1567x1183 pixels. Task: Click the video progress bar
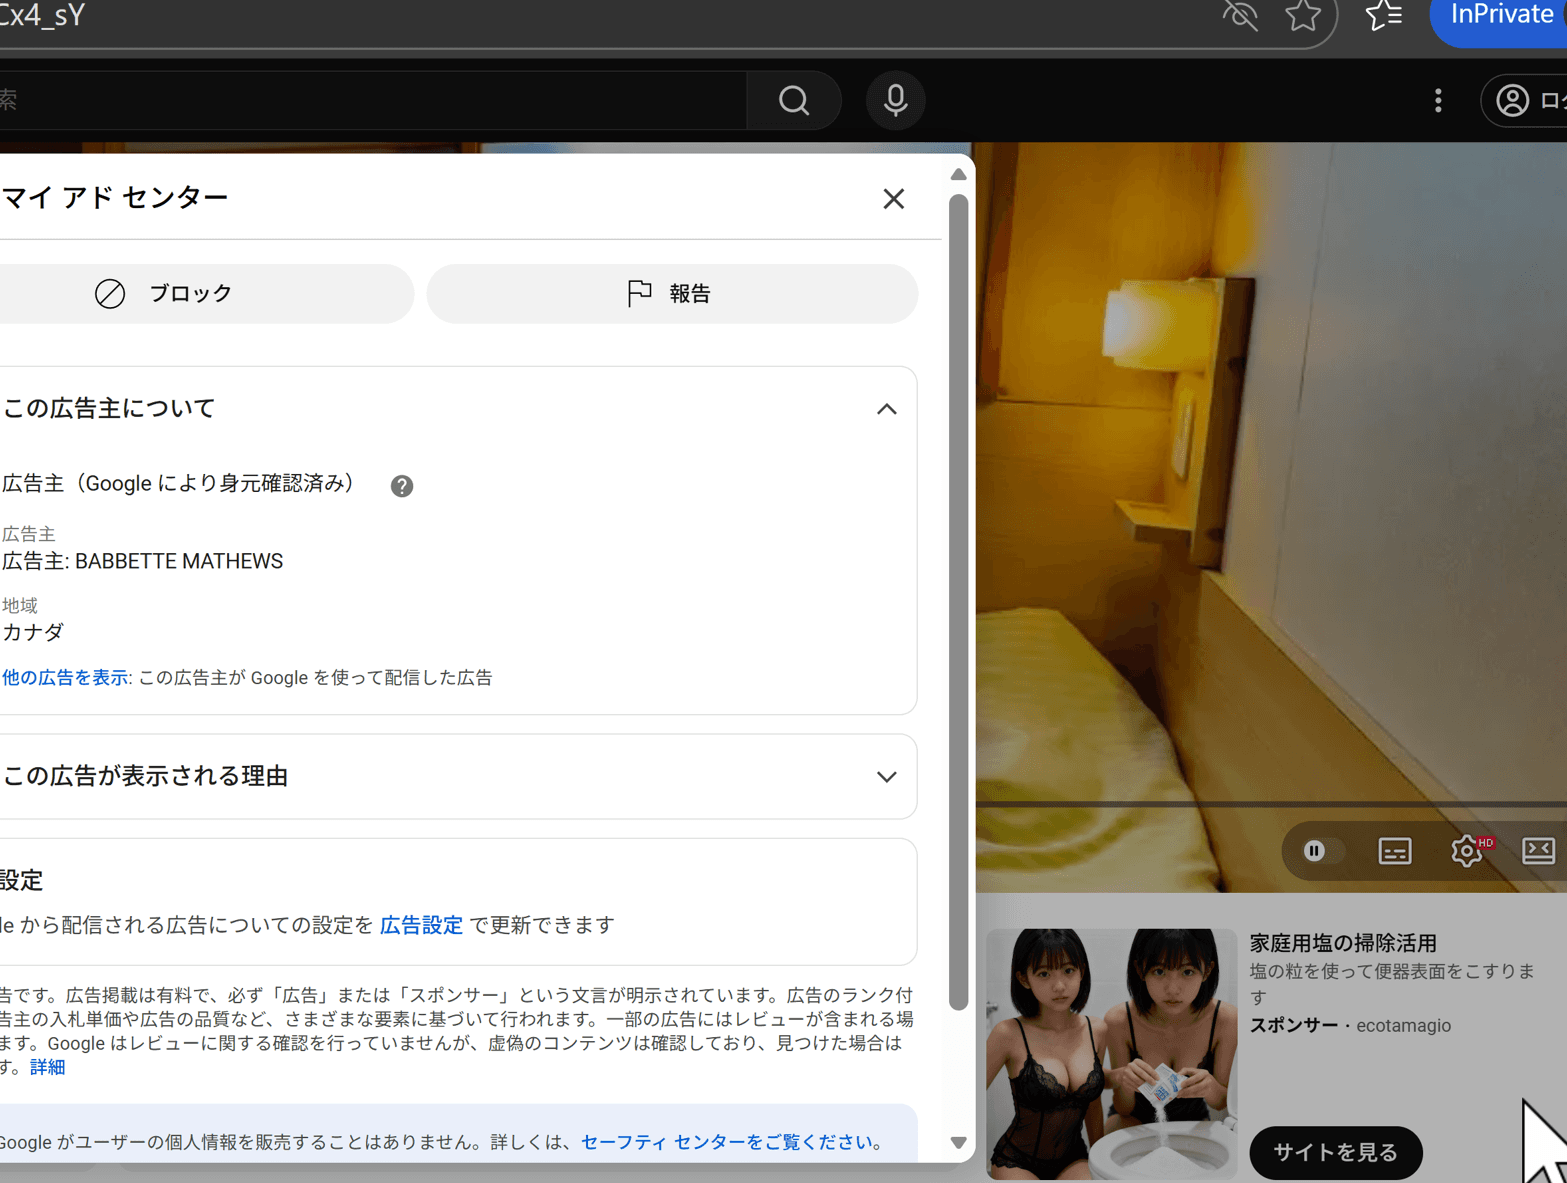(1271, 804)
